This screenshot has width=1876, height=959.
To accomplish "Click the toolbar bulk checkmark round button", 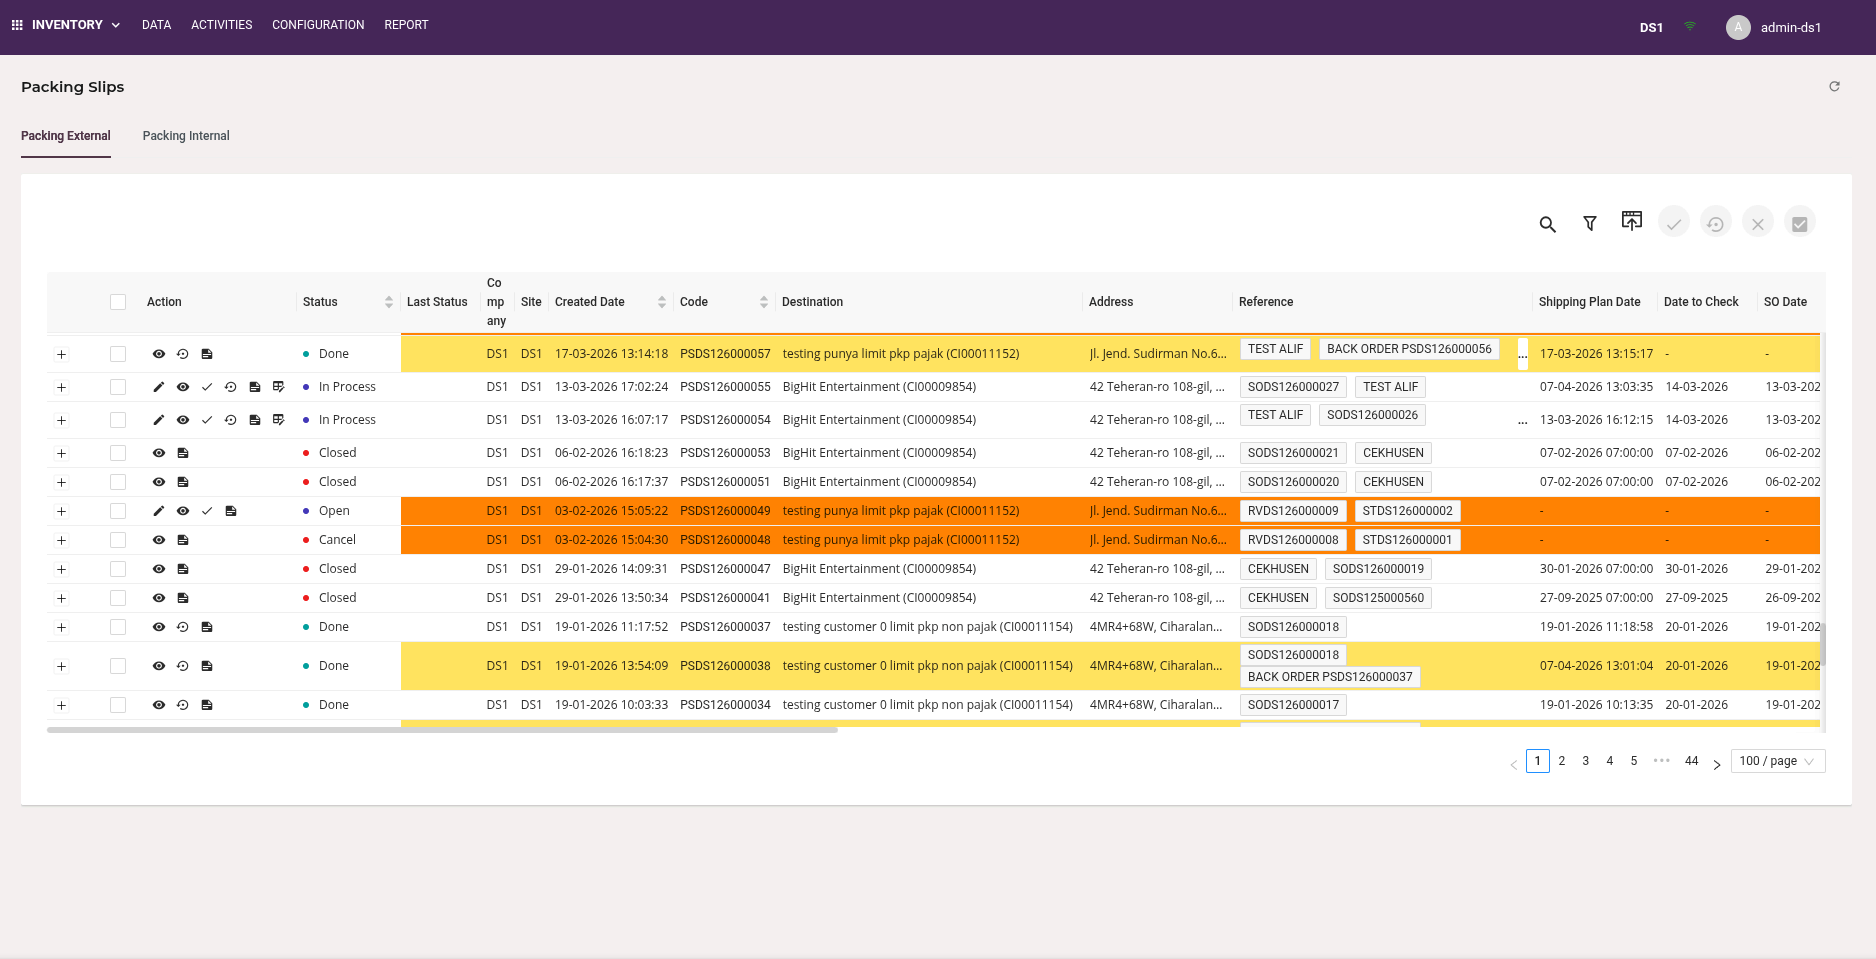I will click(1674, 222).
